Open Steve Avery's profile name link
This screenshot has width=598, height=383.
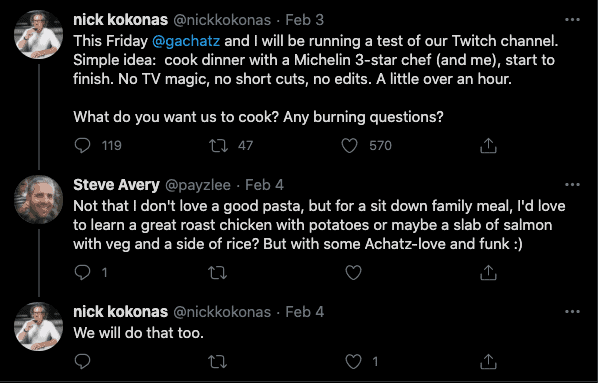coord(116,185)
